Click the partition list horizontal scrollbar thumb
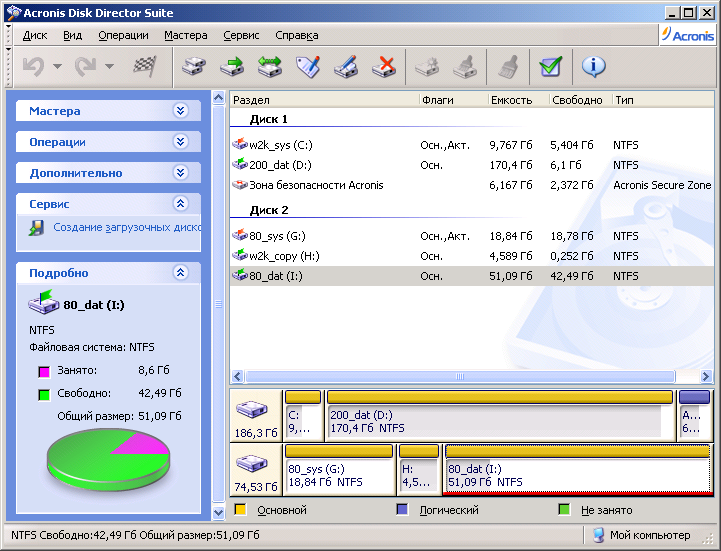The height and width of the screenshot is (551, 721). point(460,377)
